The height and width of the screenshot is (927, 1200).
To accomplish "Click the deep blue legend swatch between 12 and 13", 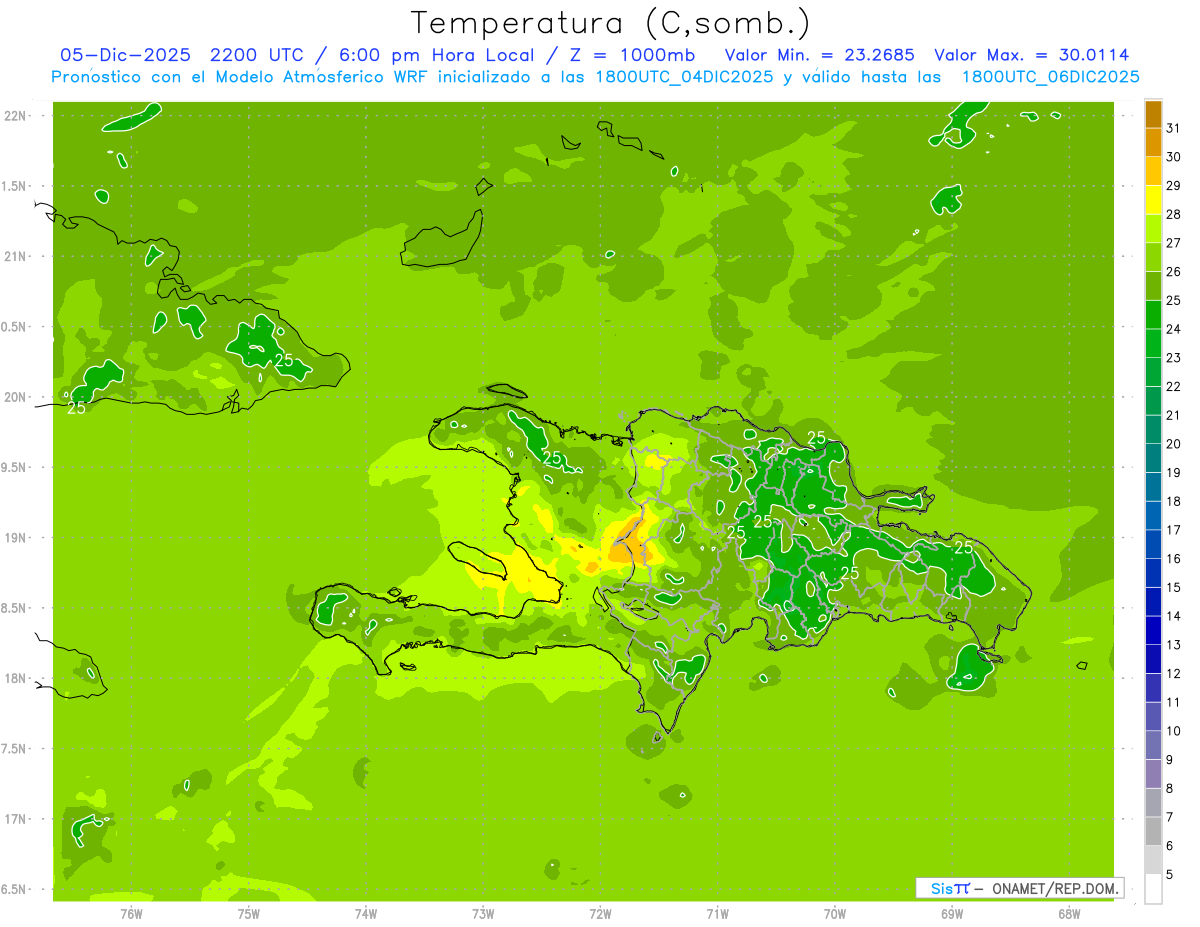I will pos(1153,659).
